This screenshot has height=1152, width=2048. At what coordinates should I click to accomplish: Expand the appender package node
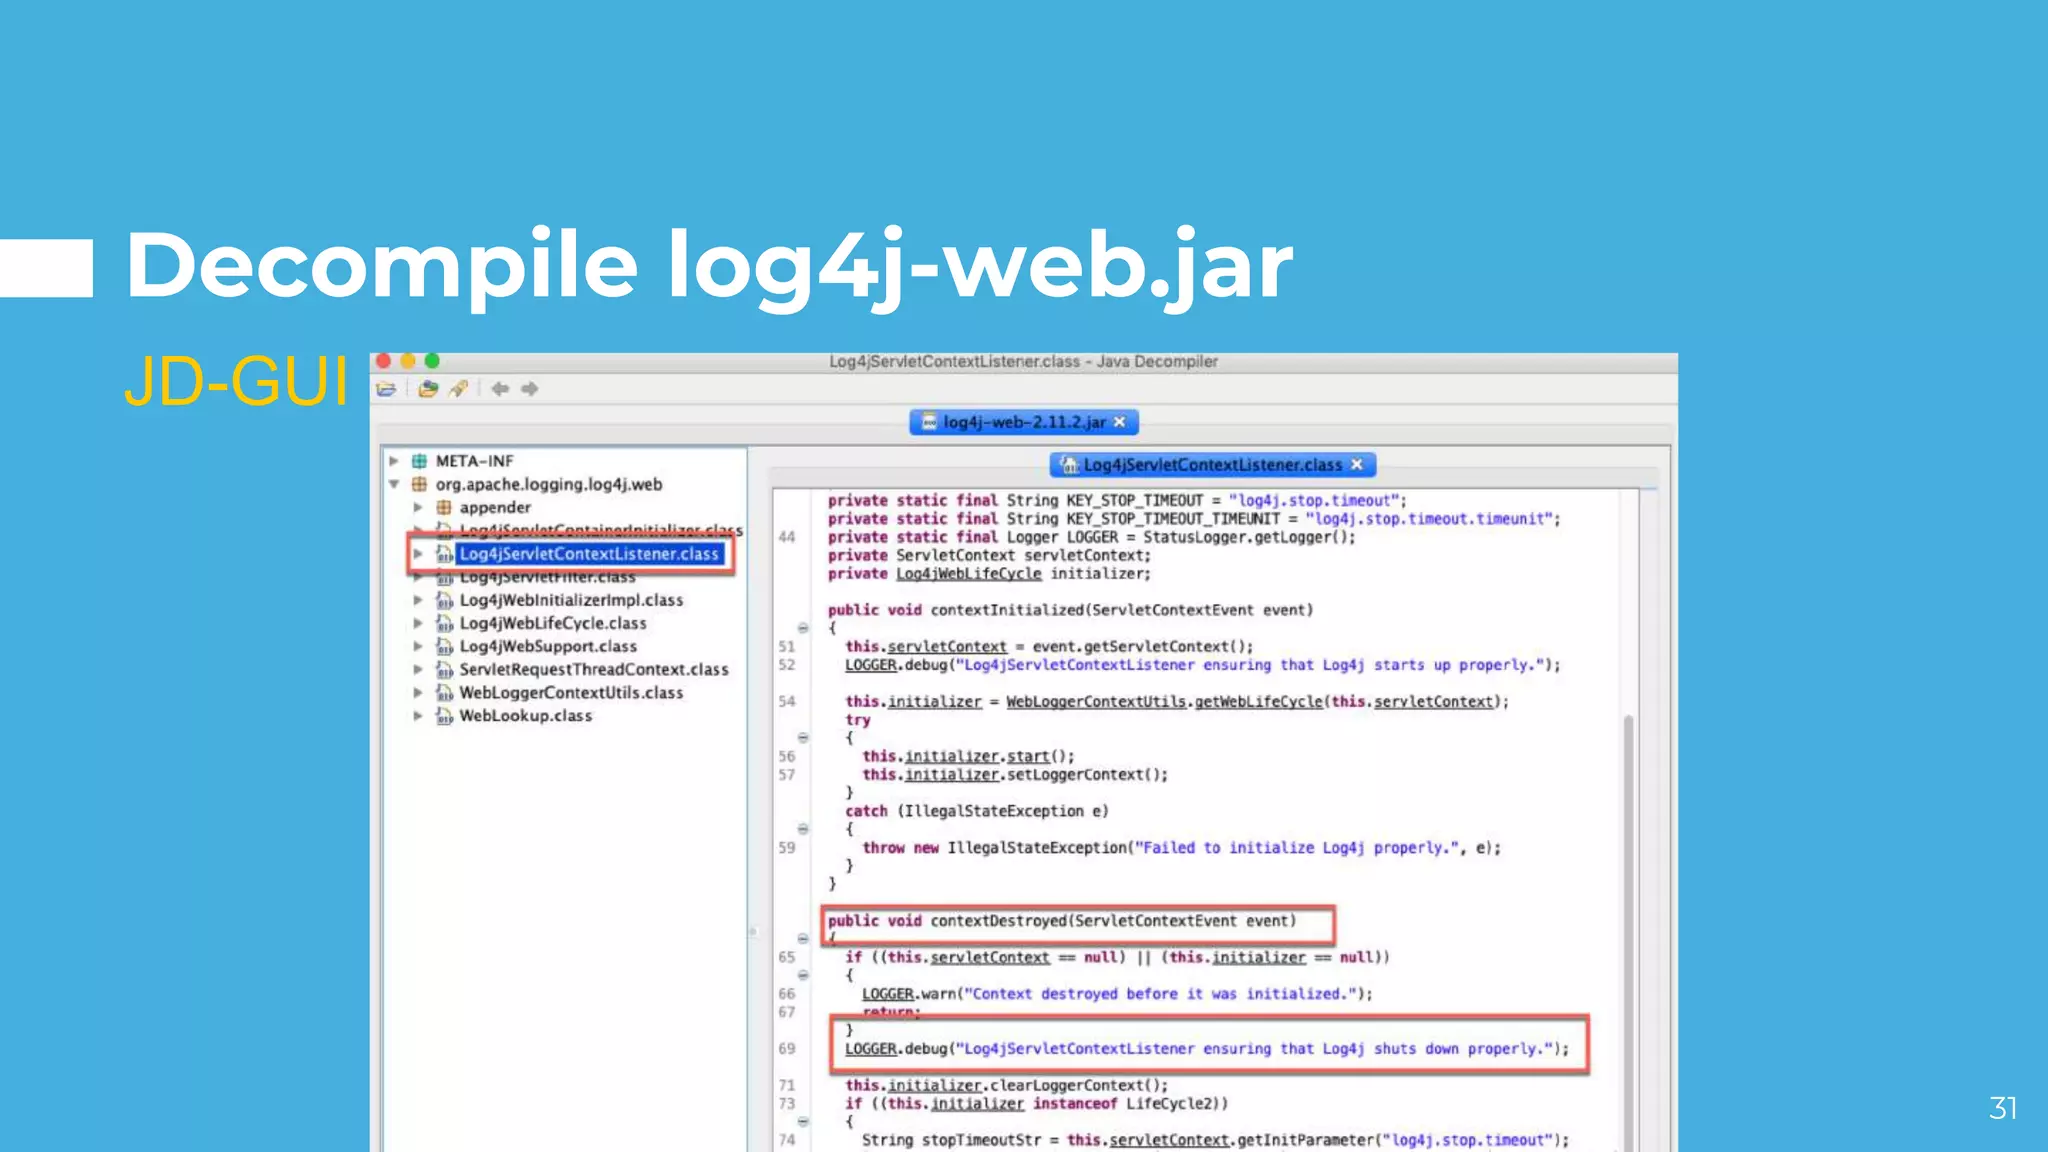pos(418,507)
